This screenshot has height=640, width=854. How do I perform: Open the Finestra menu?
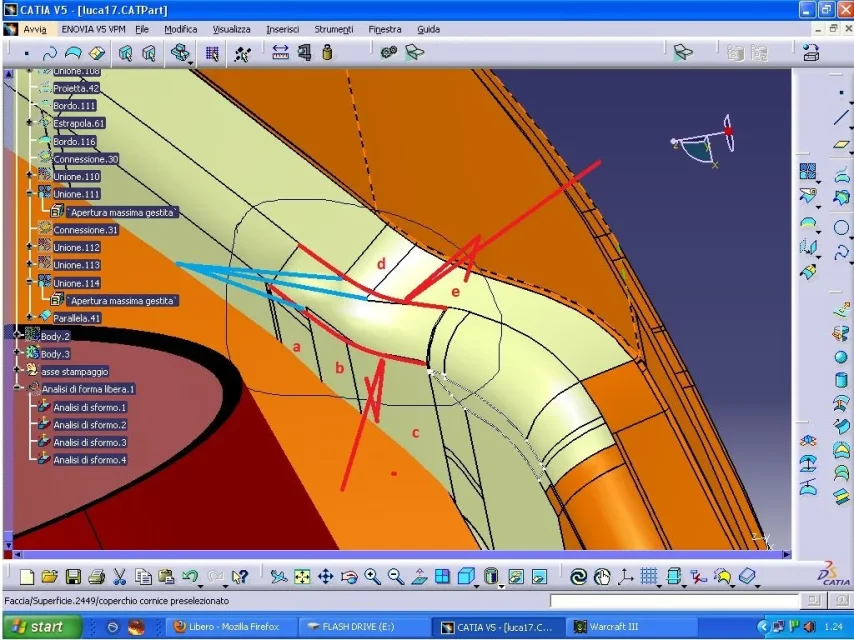385,29
